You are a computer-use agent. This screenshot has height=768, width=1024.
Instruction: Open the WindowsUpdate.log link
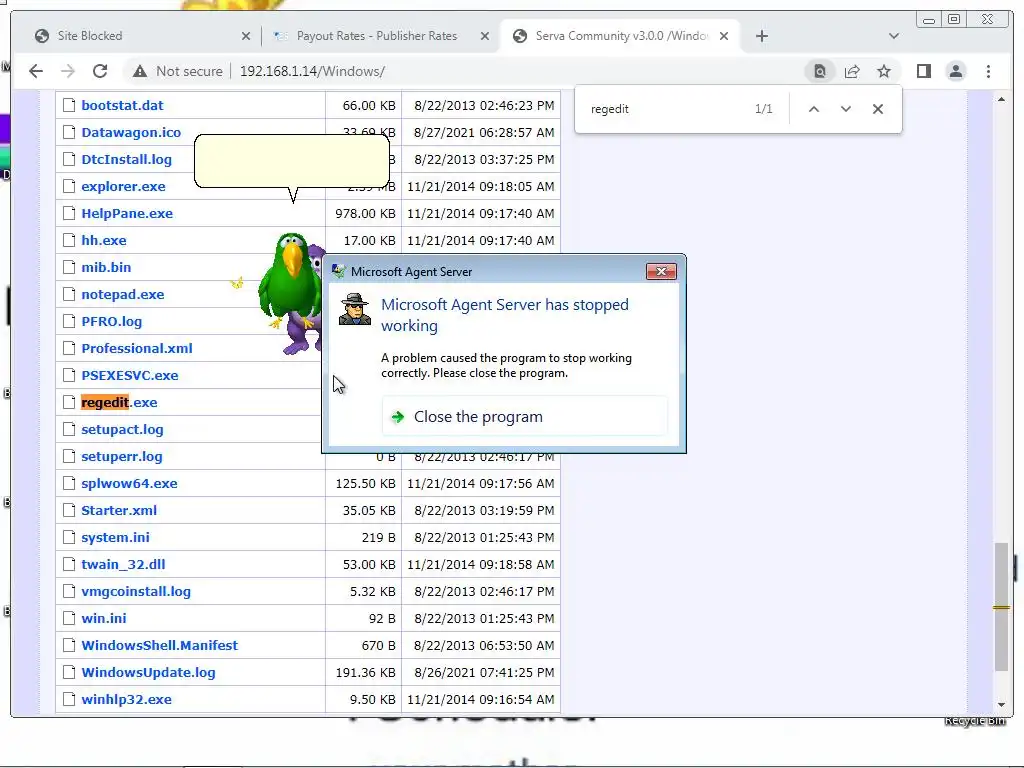(x=148, y=673)
